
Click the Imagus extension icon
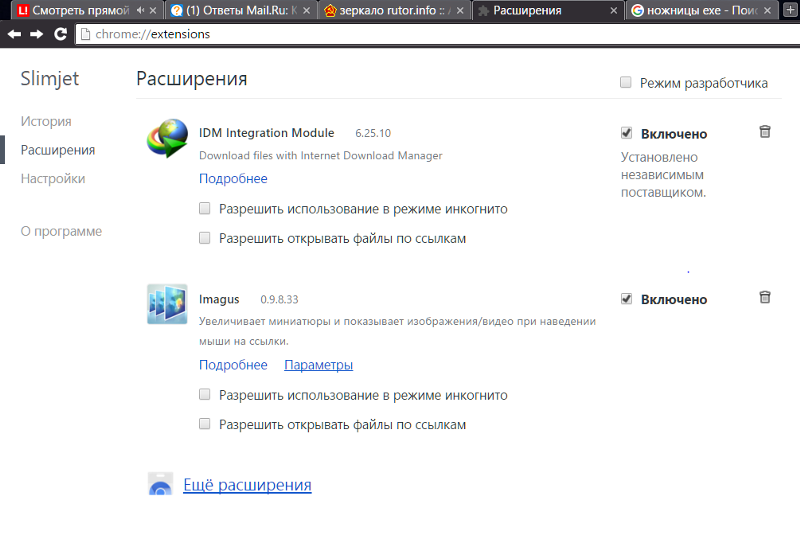click(x=167, y=304)
